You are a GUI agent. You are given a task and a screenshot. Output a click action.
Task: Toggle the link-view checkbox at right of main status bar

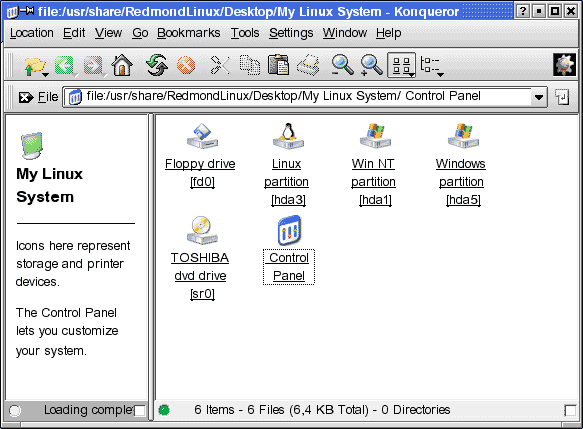coord(570,411)
